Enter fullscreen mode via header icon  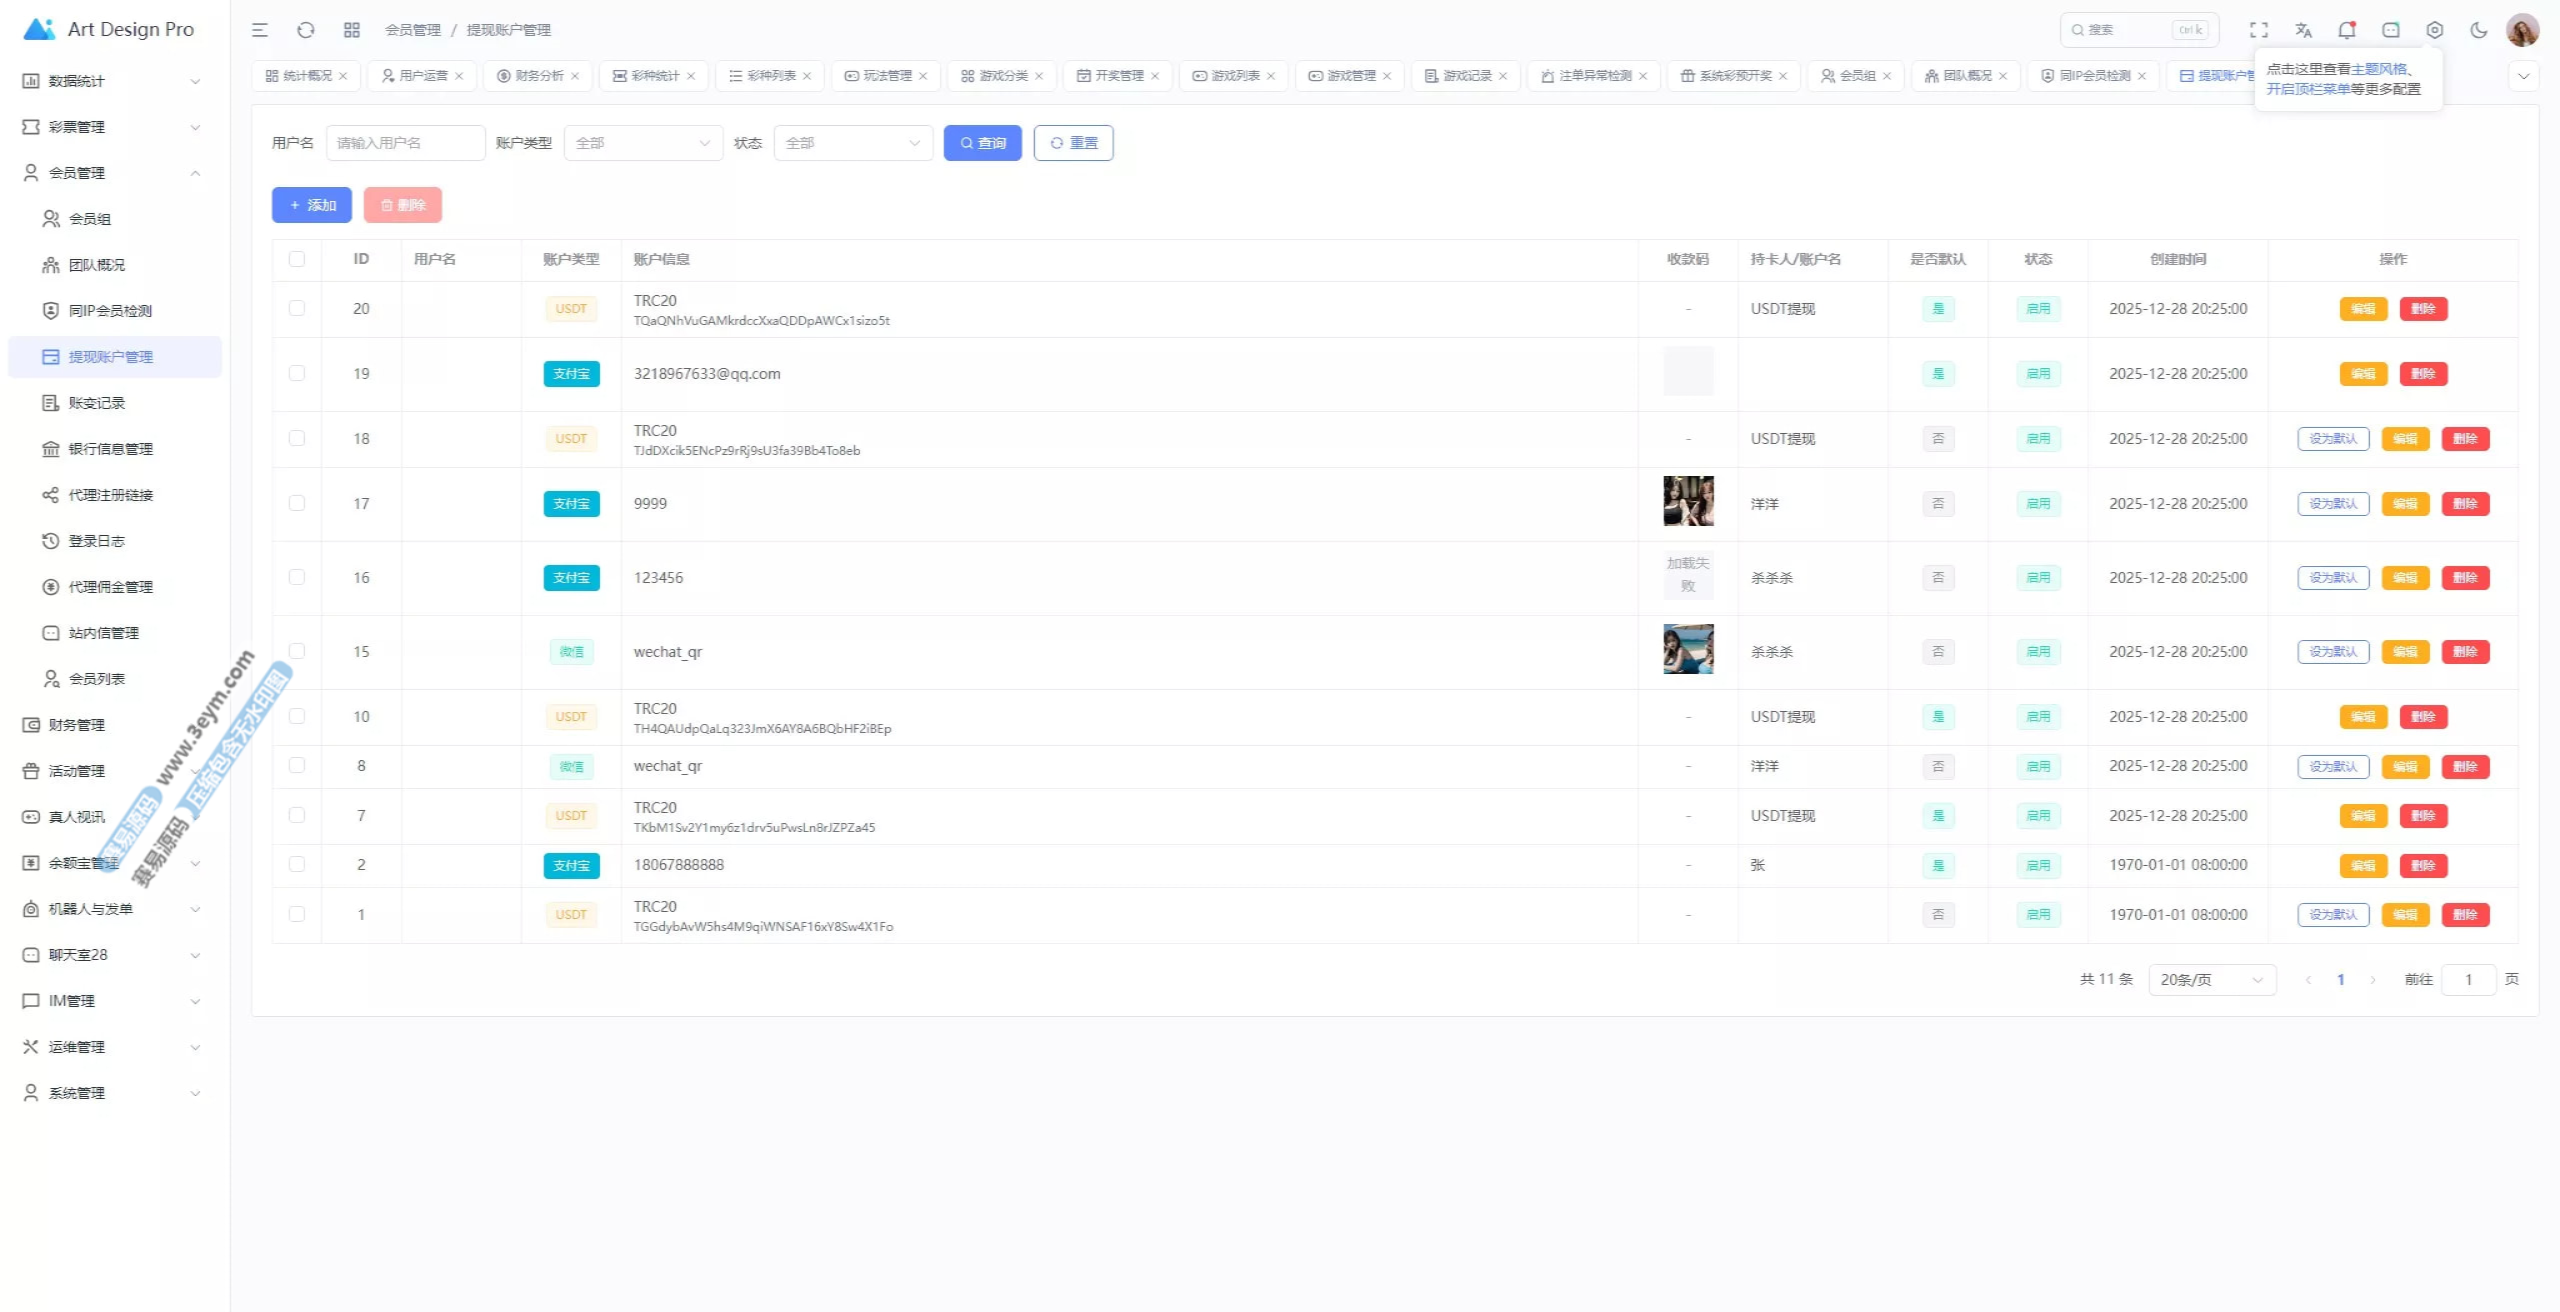tap(2259, 30)
